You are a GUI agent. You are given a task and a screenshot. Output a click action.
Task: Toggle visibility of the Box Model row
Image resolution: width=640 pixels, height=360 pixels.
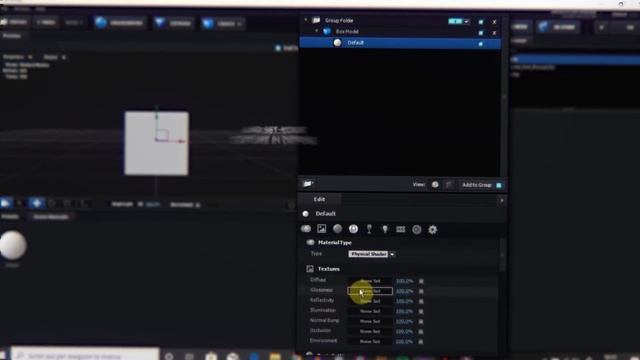481,33
